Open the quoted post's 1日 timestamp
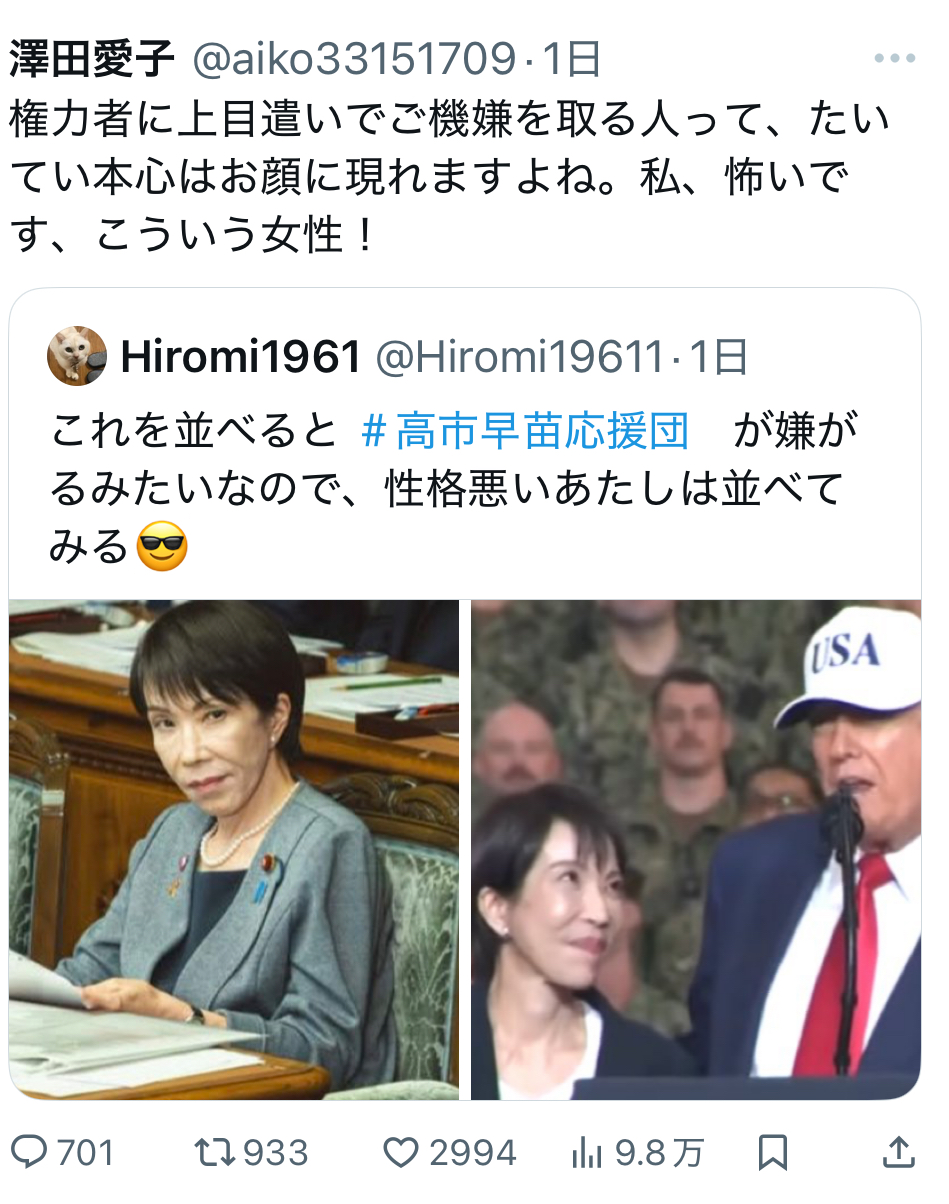949x1204 pixels. [x=716, y=357]
